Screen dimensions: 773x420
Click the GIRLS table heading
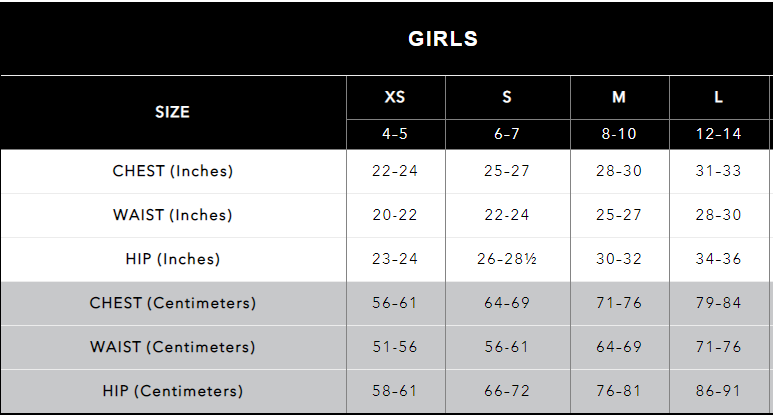pos(443,39)
